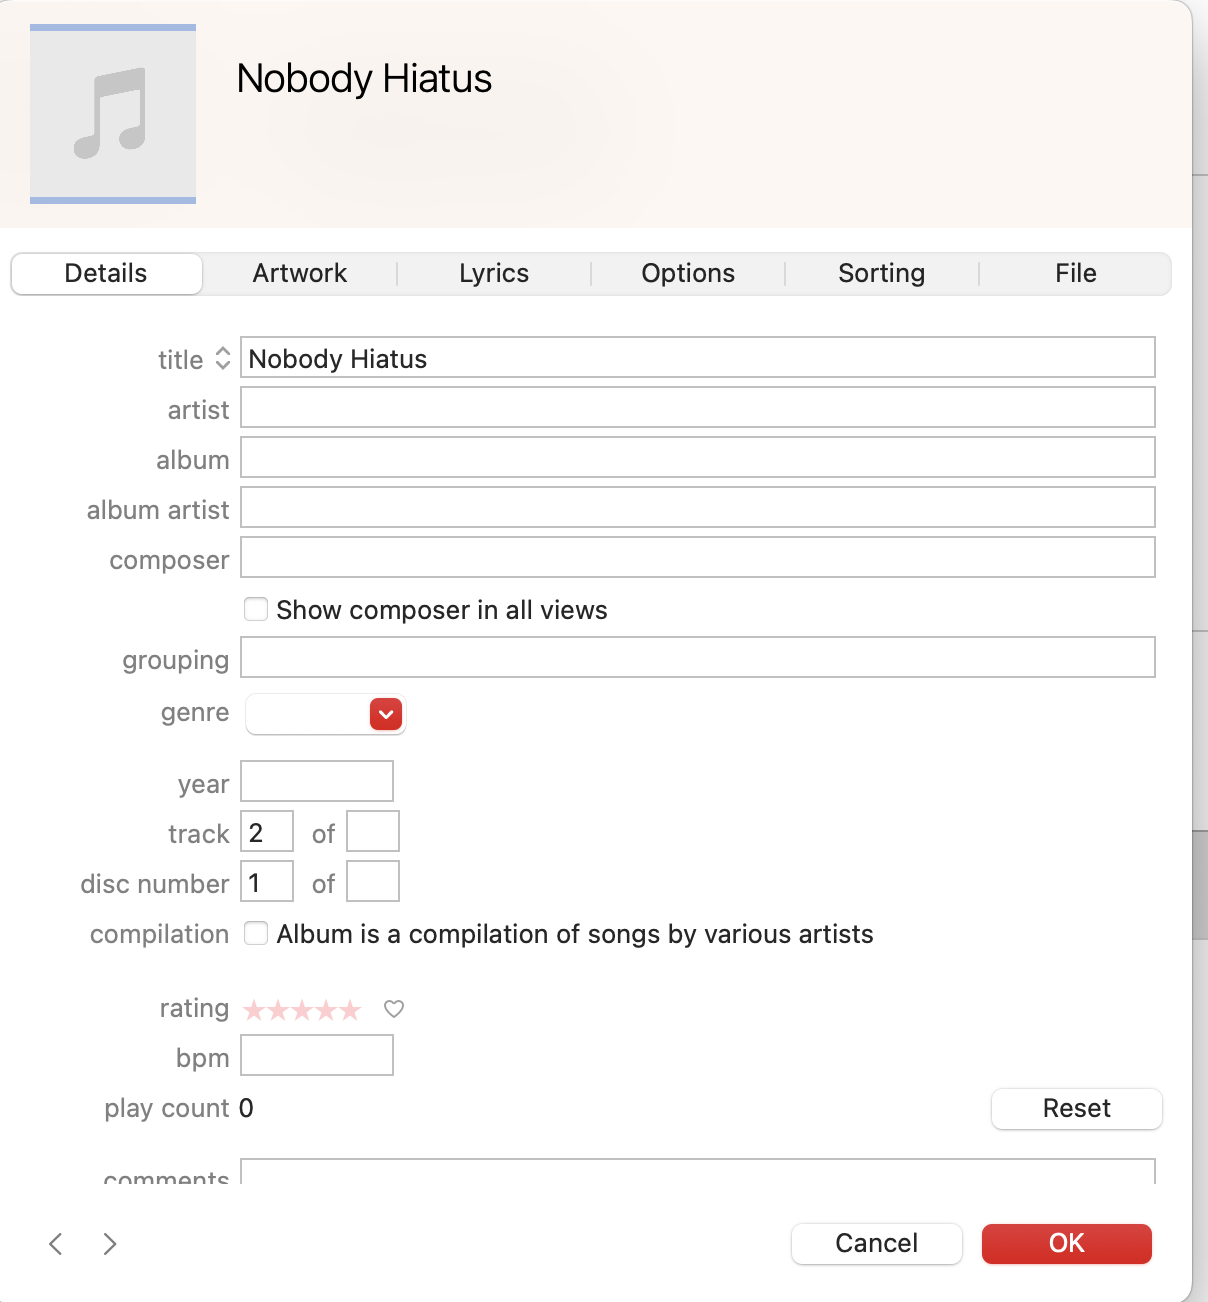This screenshot has width=1208, height=1302.
Task: Set the five-star rating
Action: pyautogui.click(x=350, y=1010)
